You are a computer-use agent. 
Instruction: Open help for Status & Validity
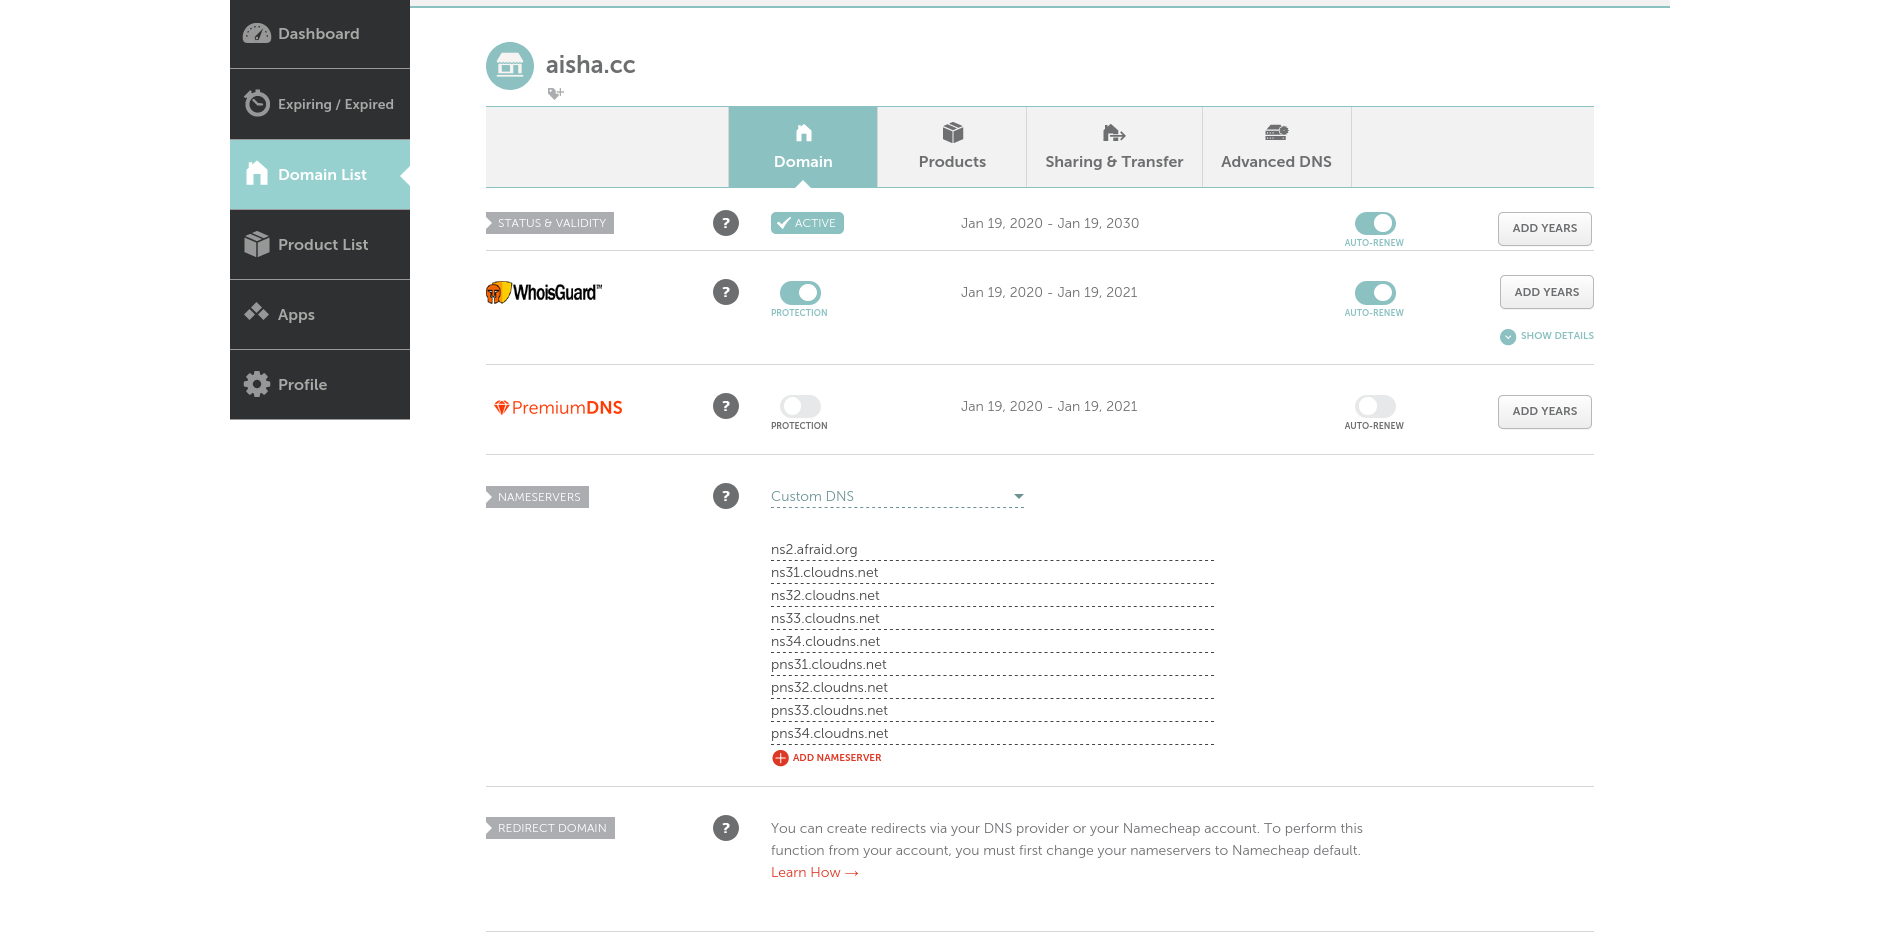coord(725,223)
